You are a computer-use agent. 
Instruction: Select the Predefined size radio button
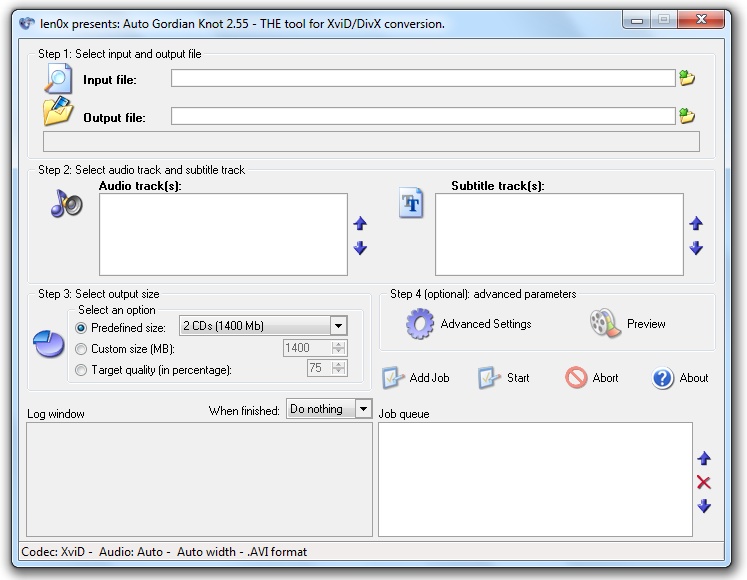(x=81, y=328)
